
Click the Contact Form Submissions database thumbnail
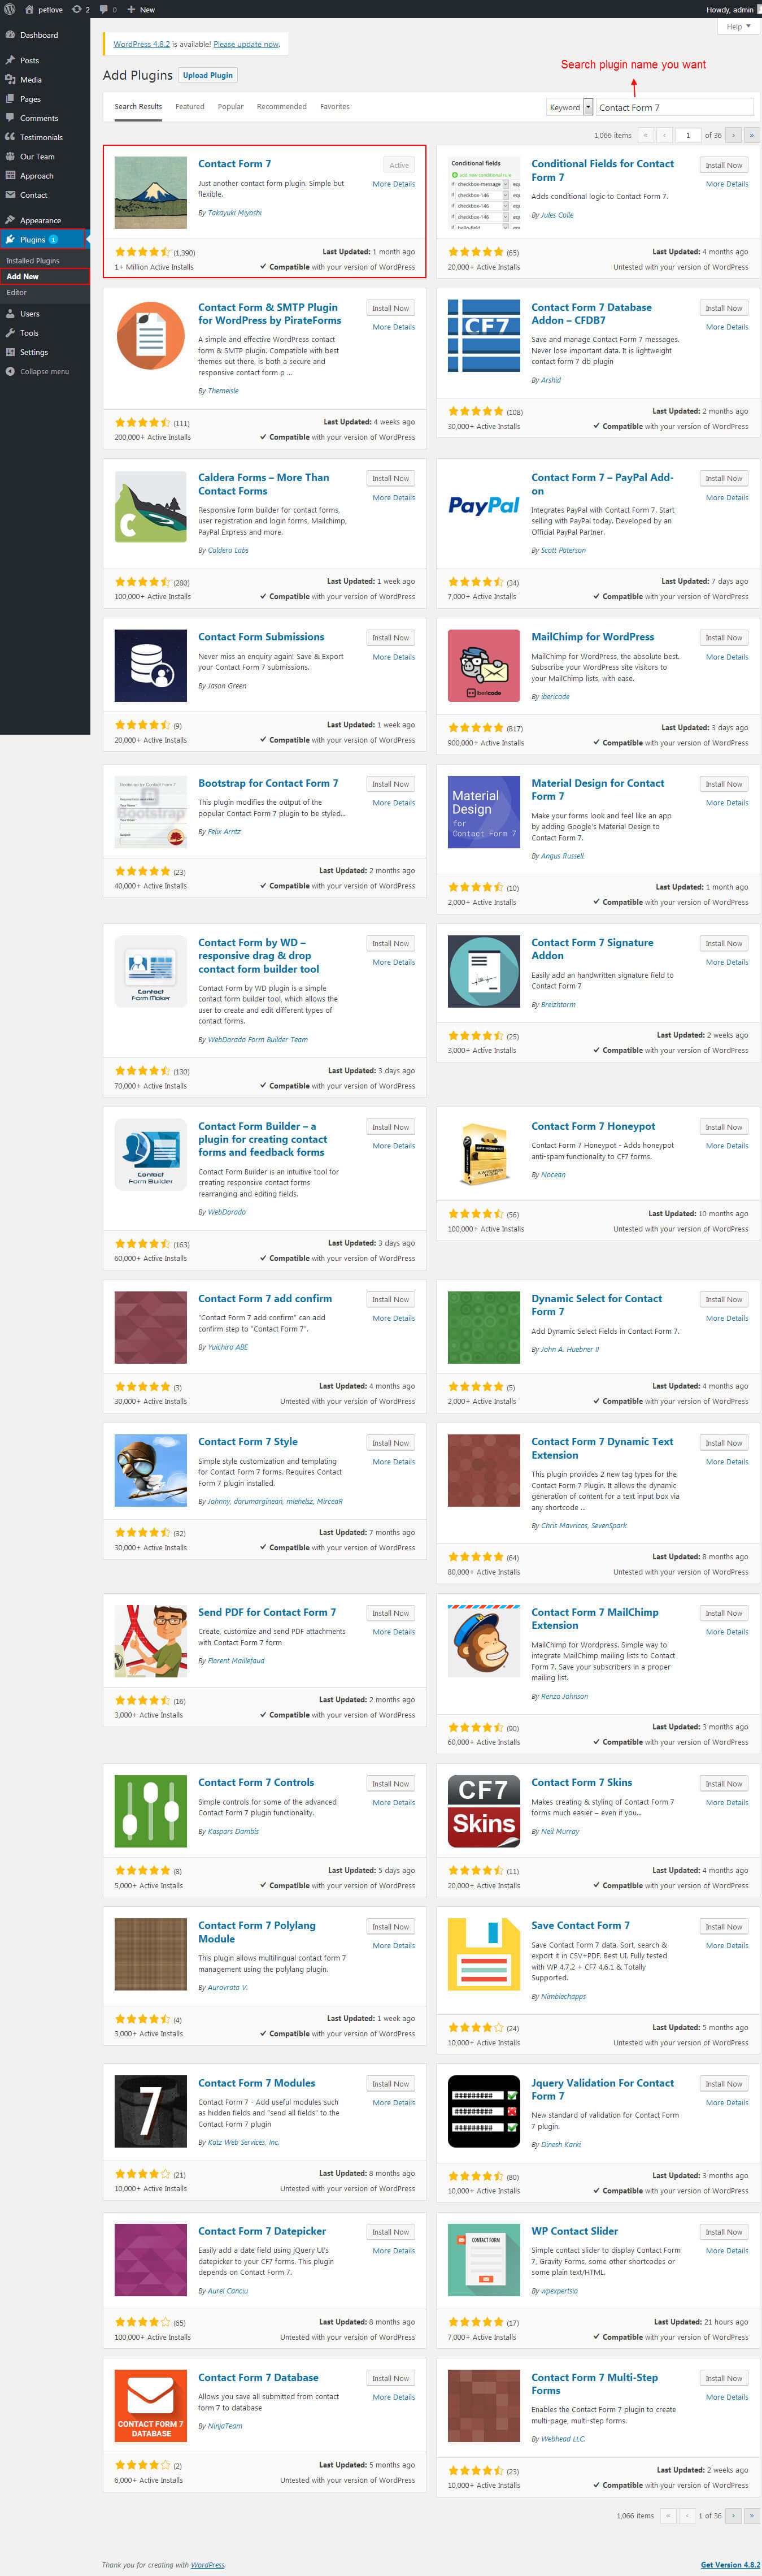click(x=151, y=665)
